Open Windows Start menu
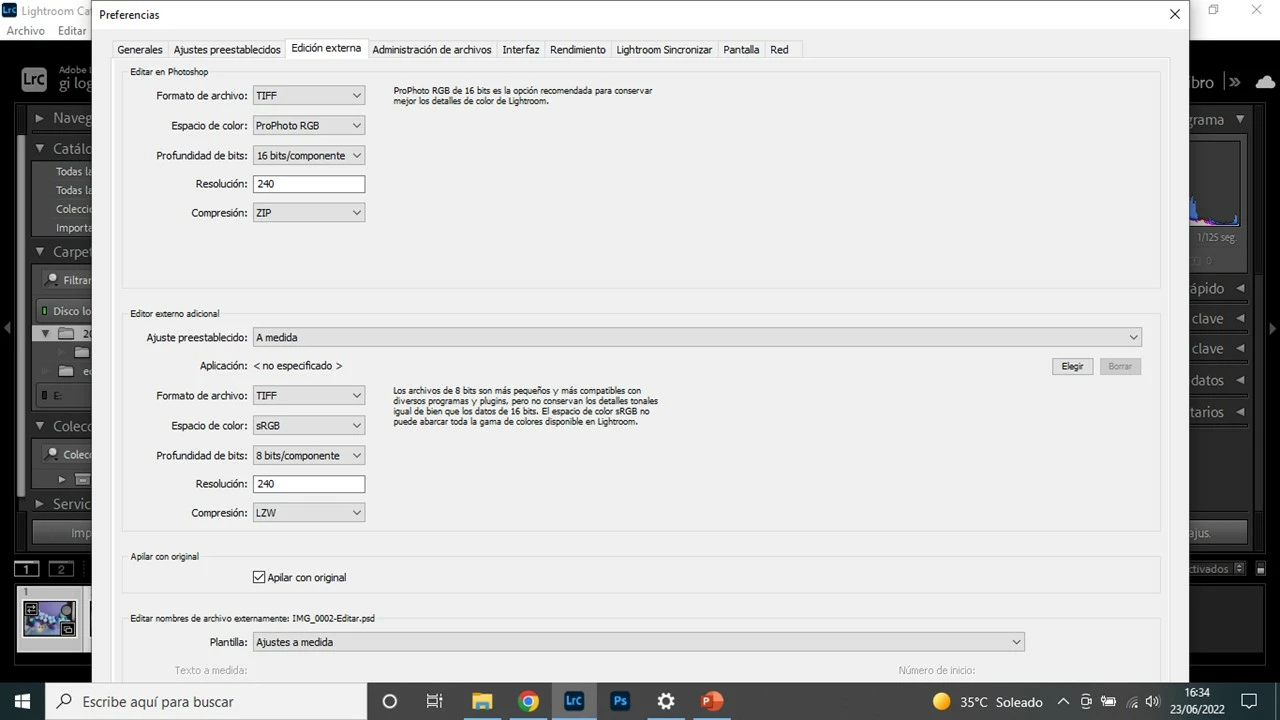 (x=22, y=701)
